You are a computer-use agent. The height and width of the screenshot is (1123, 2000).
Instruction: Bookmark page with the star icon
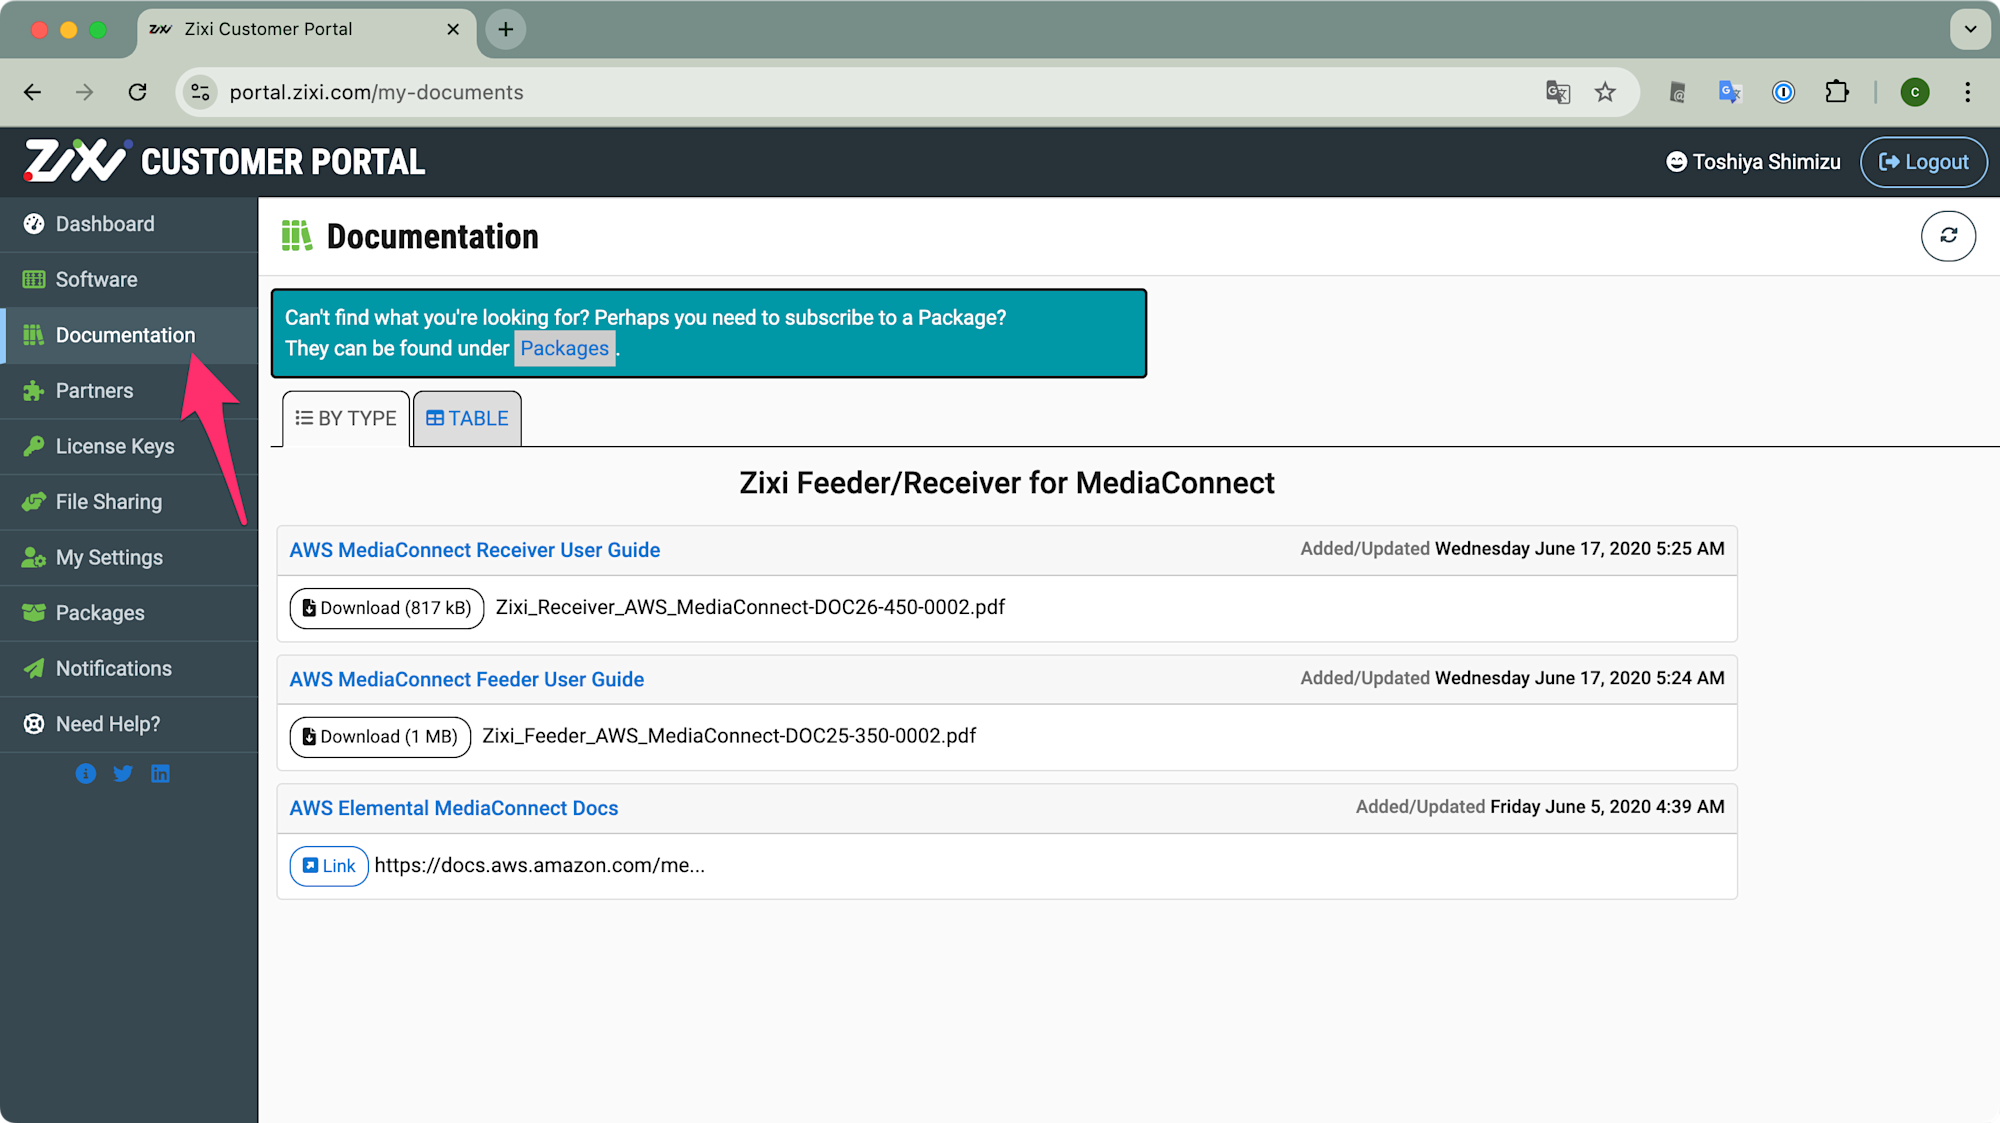pyautogui.click(x=1605, y=92)
